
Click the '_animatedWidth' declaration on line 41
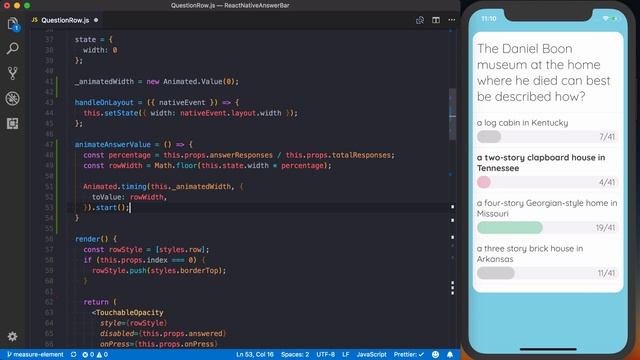[104, 82]
